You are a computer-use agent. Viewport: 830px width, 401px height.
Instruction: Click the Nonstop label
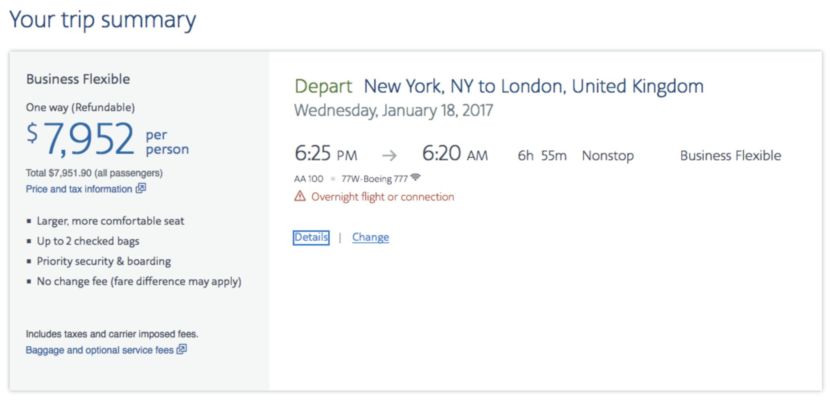[x=608, y=156]
